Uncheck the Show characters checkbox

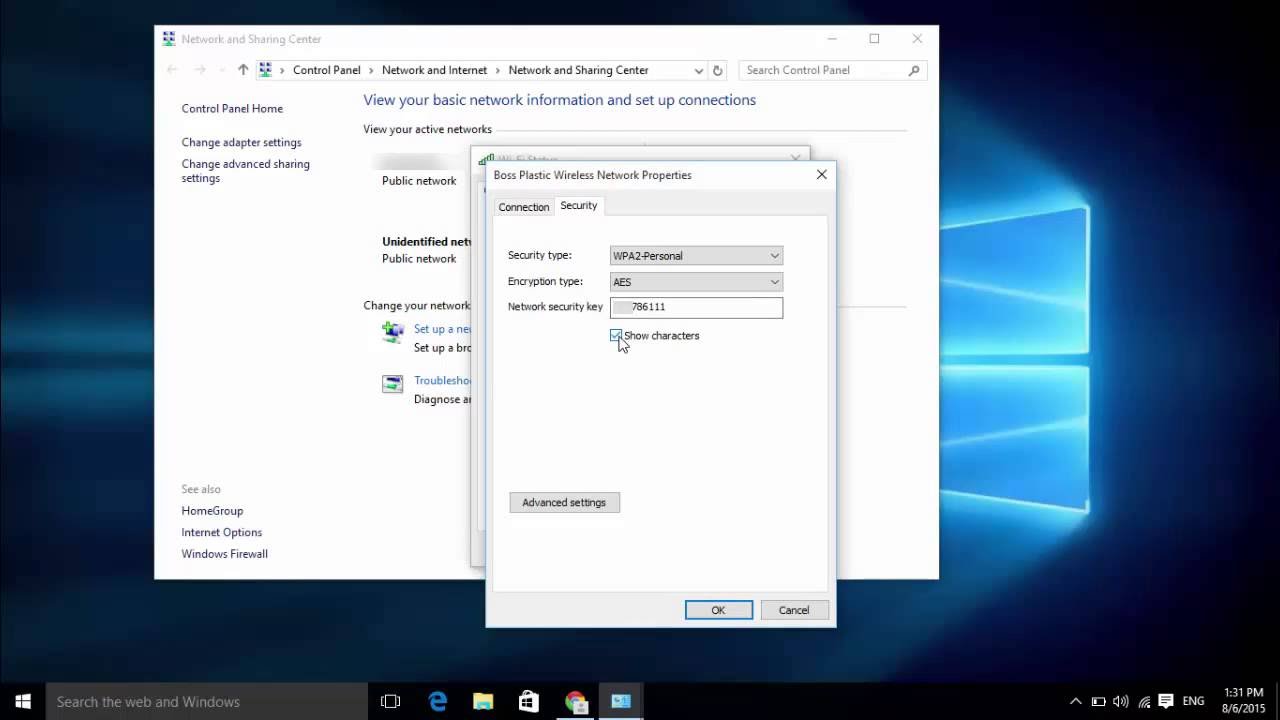pos(616,336)
